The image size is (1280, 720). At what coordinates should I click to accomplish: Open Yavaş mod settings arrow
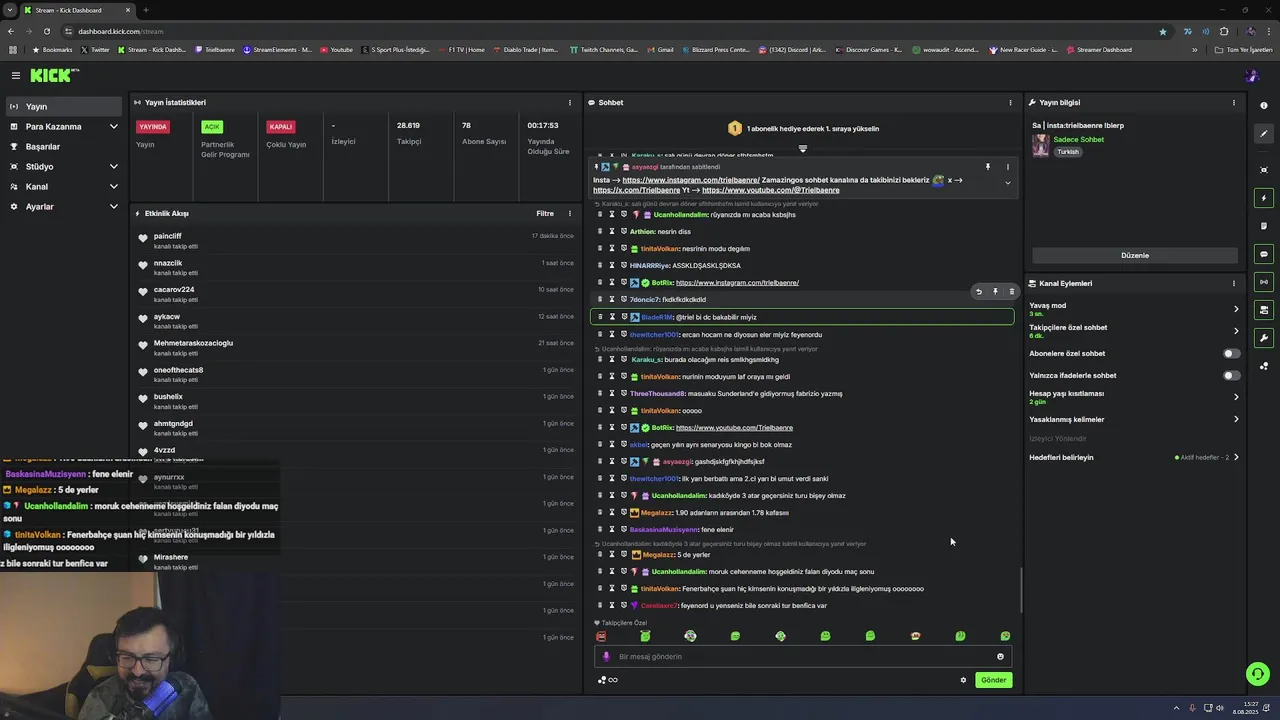[1236, 309]
